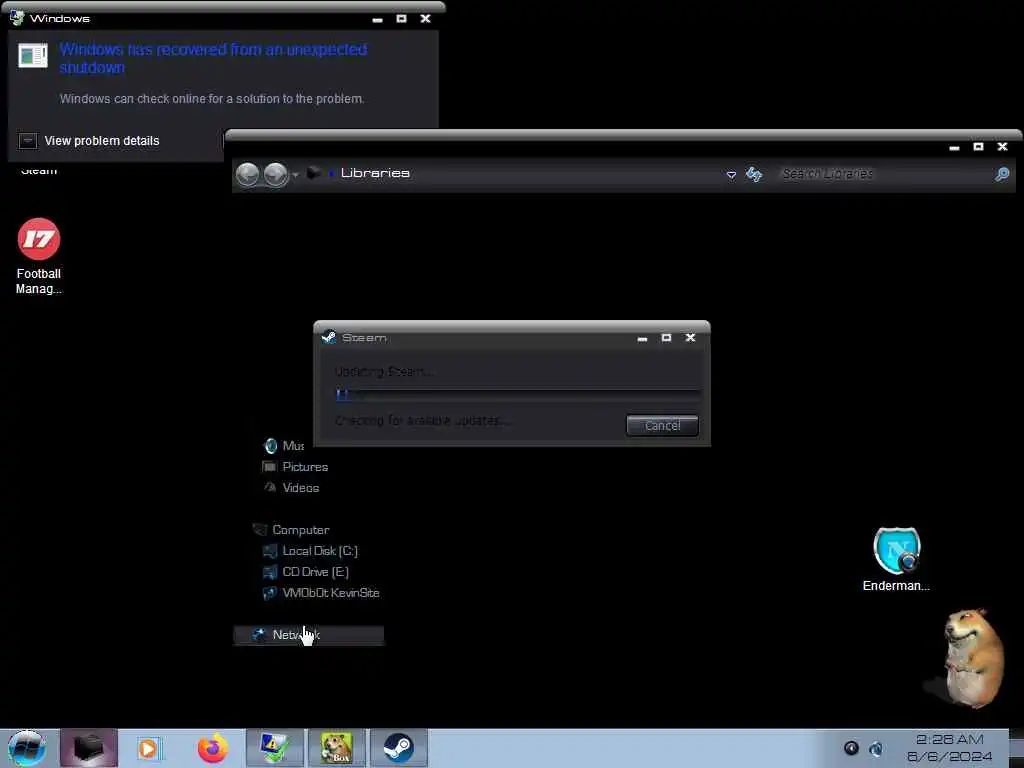The height and width of the screenshot is (768, 1024).
Task: Select Computer in the navigation pane
Action: [x=291, y=530]
